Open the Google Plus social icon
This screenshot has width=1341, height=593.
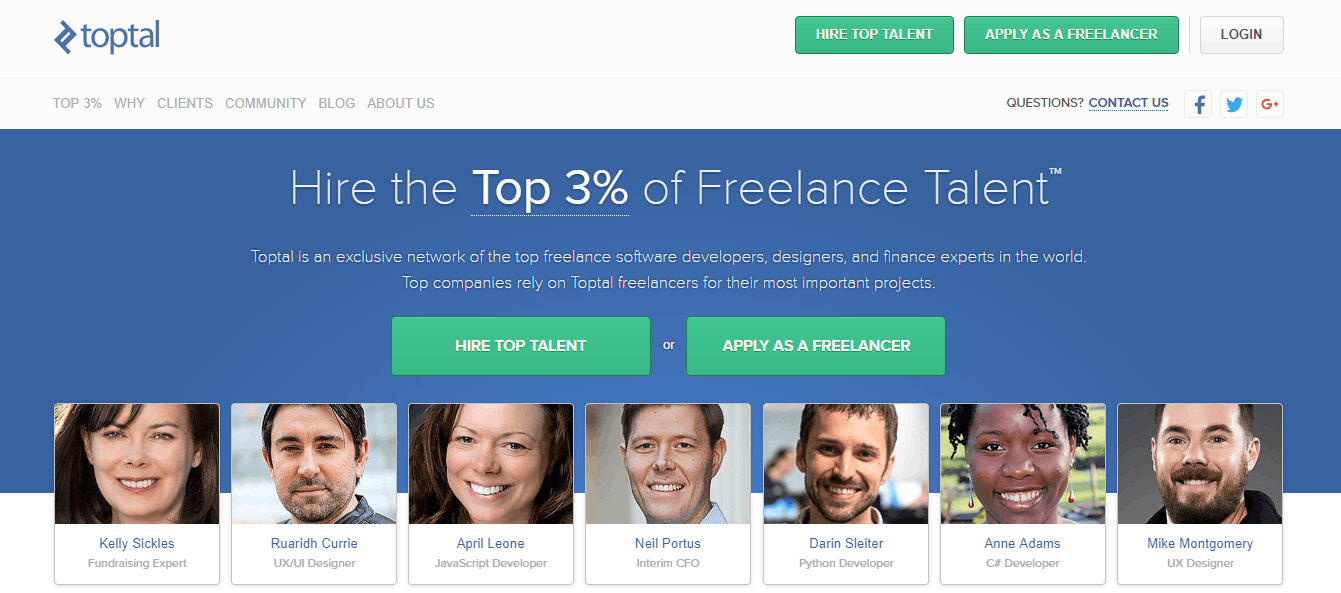click(1270, 104)
